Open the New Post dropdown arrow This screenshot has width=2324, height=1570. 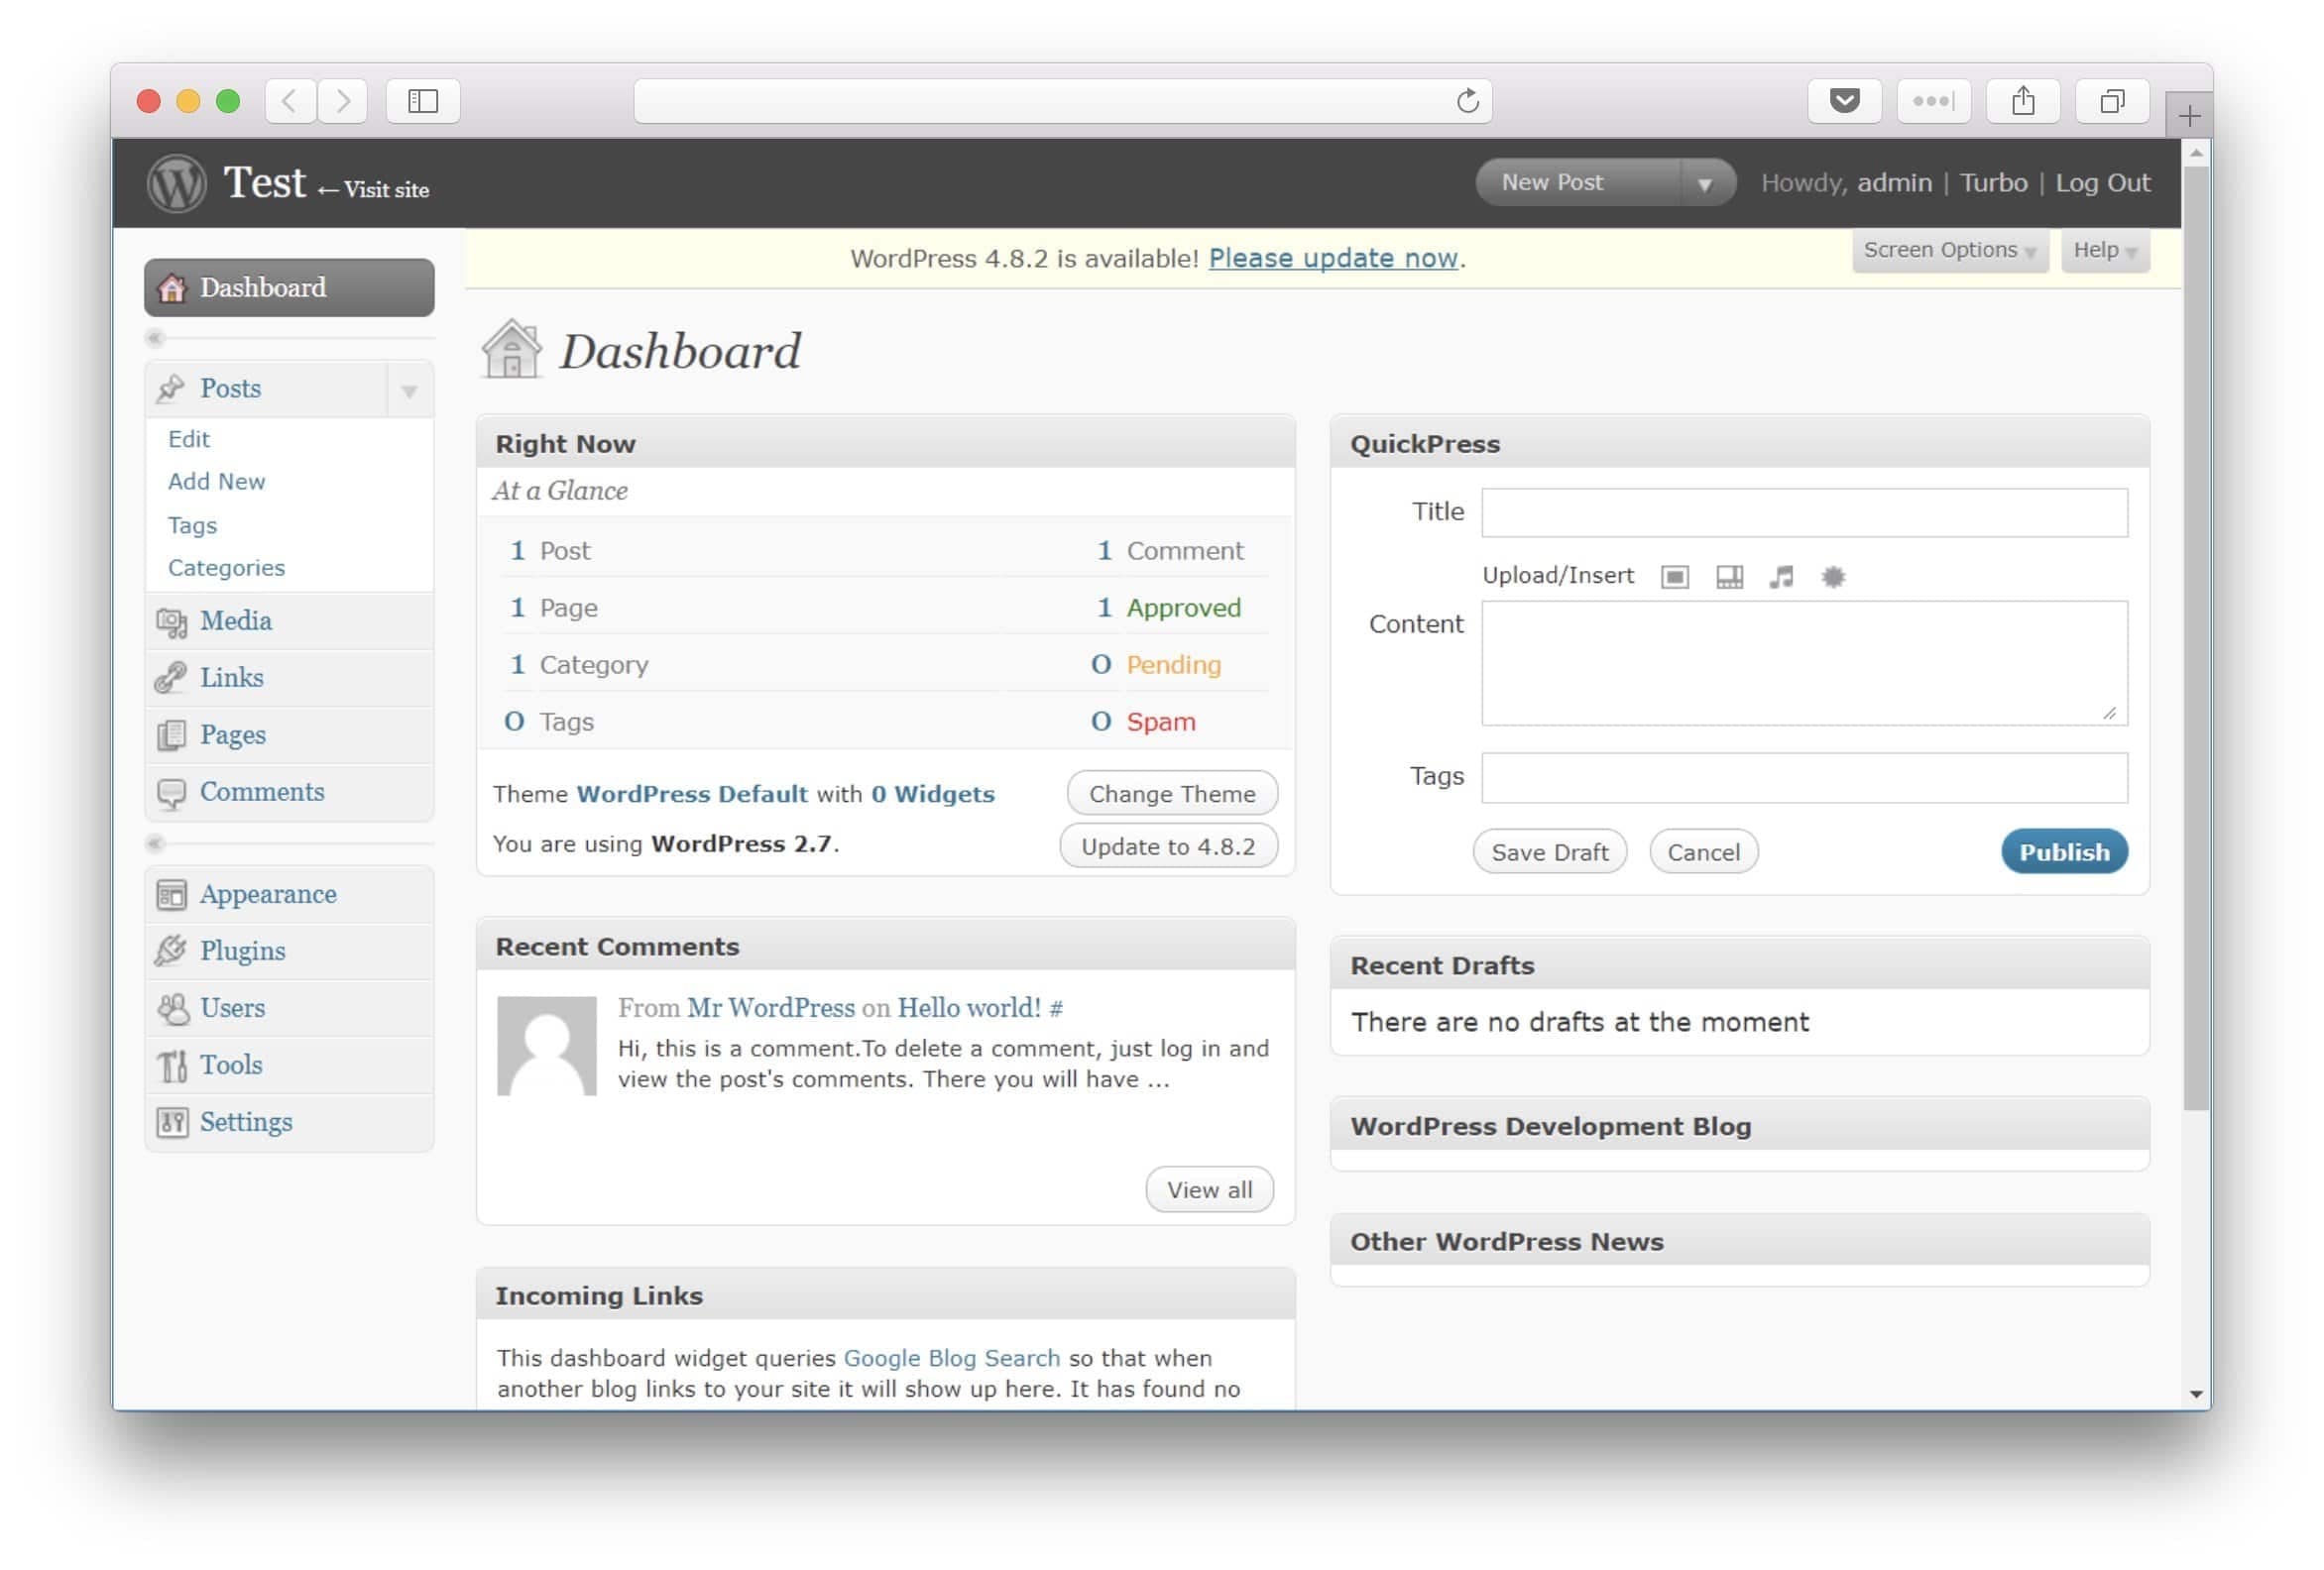coord(1705,184)
